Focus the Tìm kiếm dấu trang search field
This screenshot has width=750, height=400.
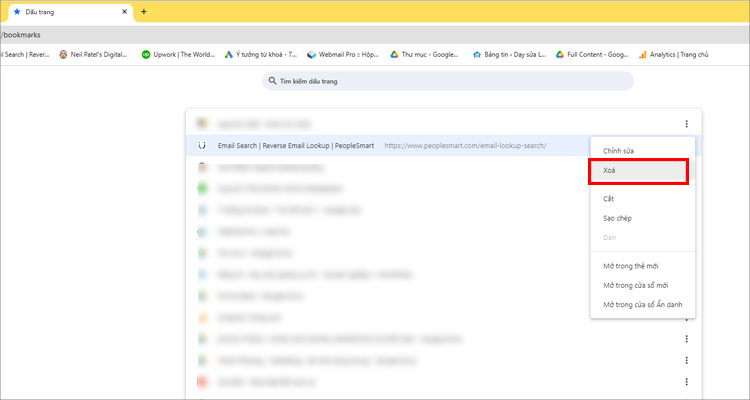point(448,81)
